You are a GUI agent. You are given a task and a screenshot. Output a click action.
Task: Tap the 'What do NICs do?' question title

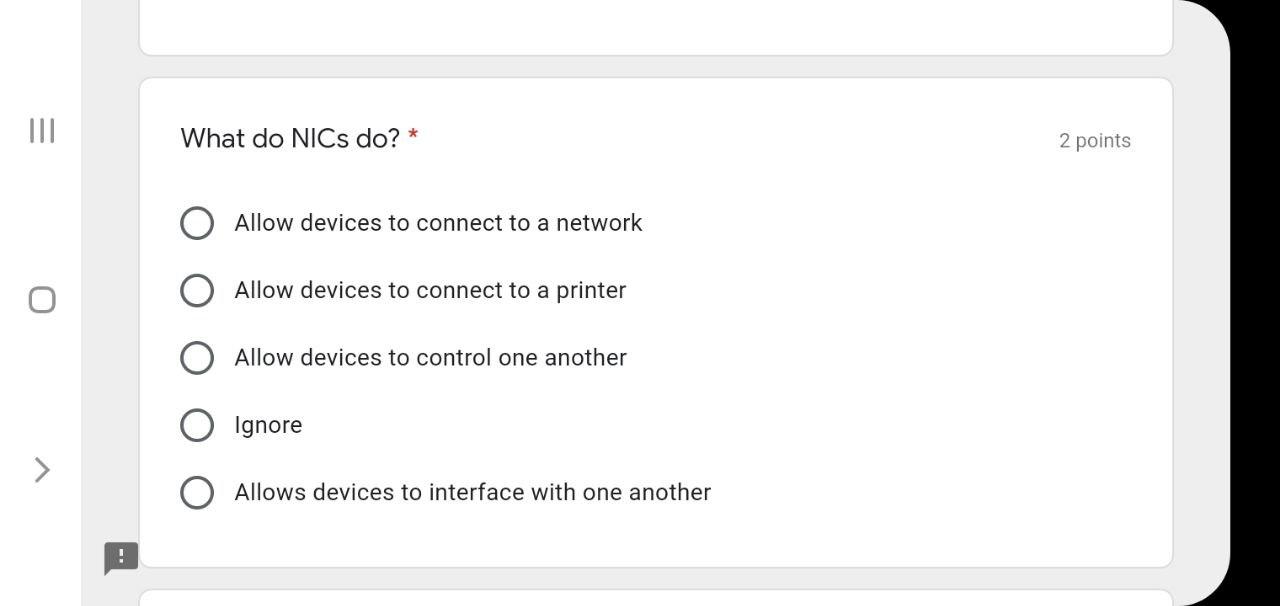tap(290, 138)
